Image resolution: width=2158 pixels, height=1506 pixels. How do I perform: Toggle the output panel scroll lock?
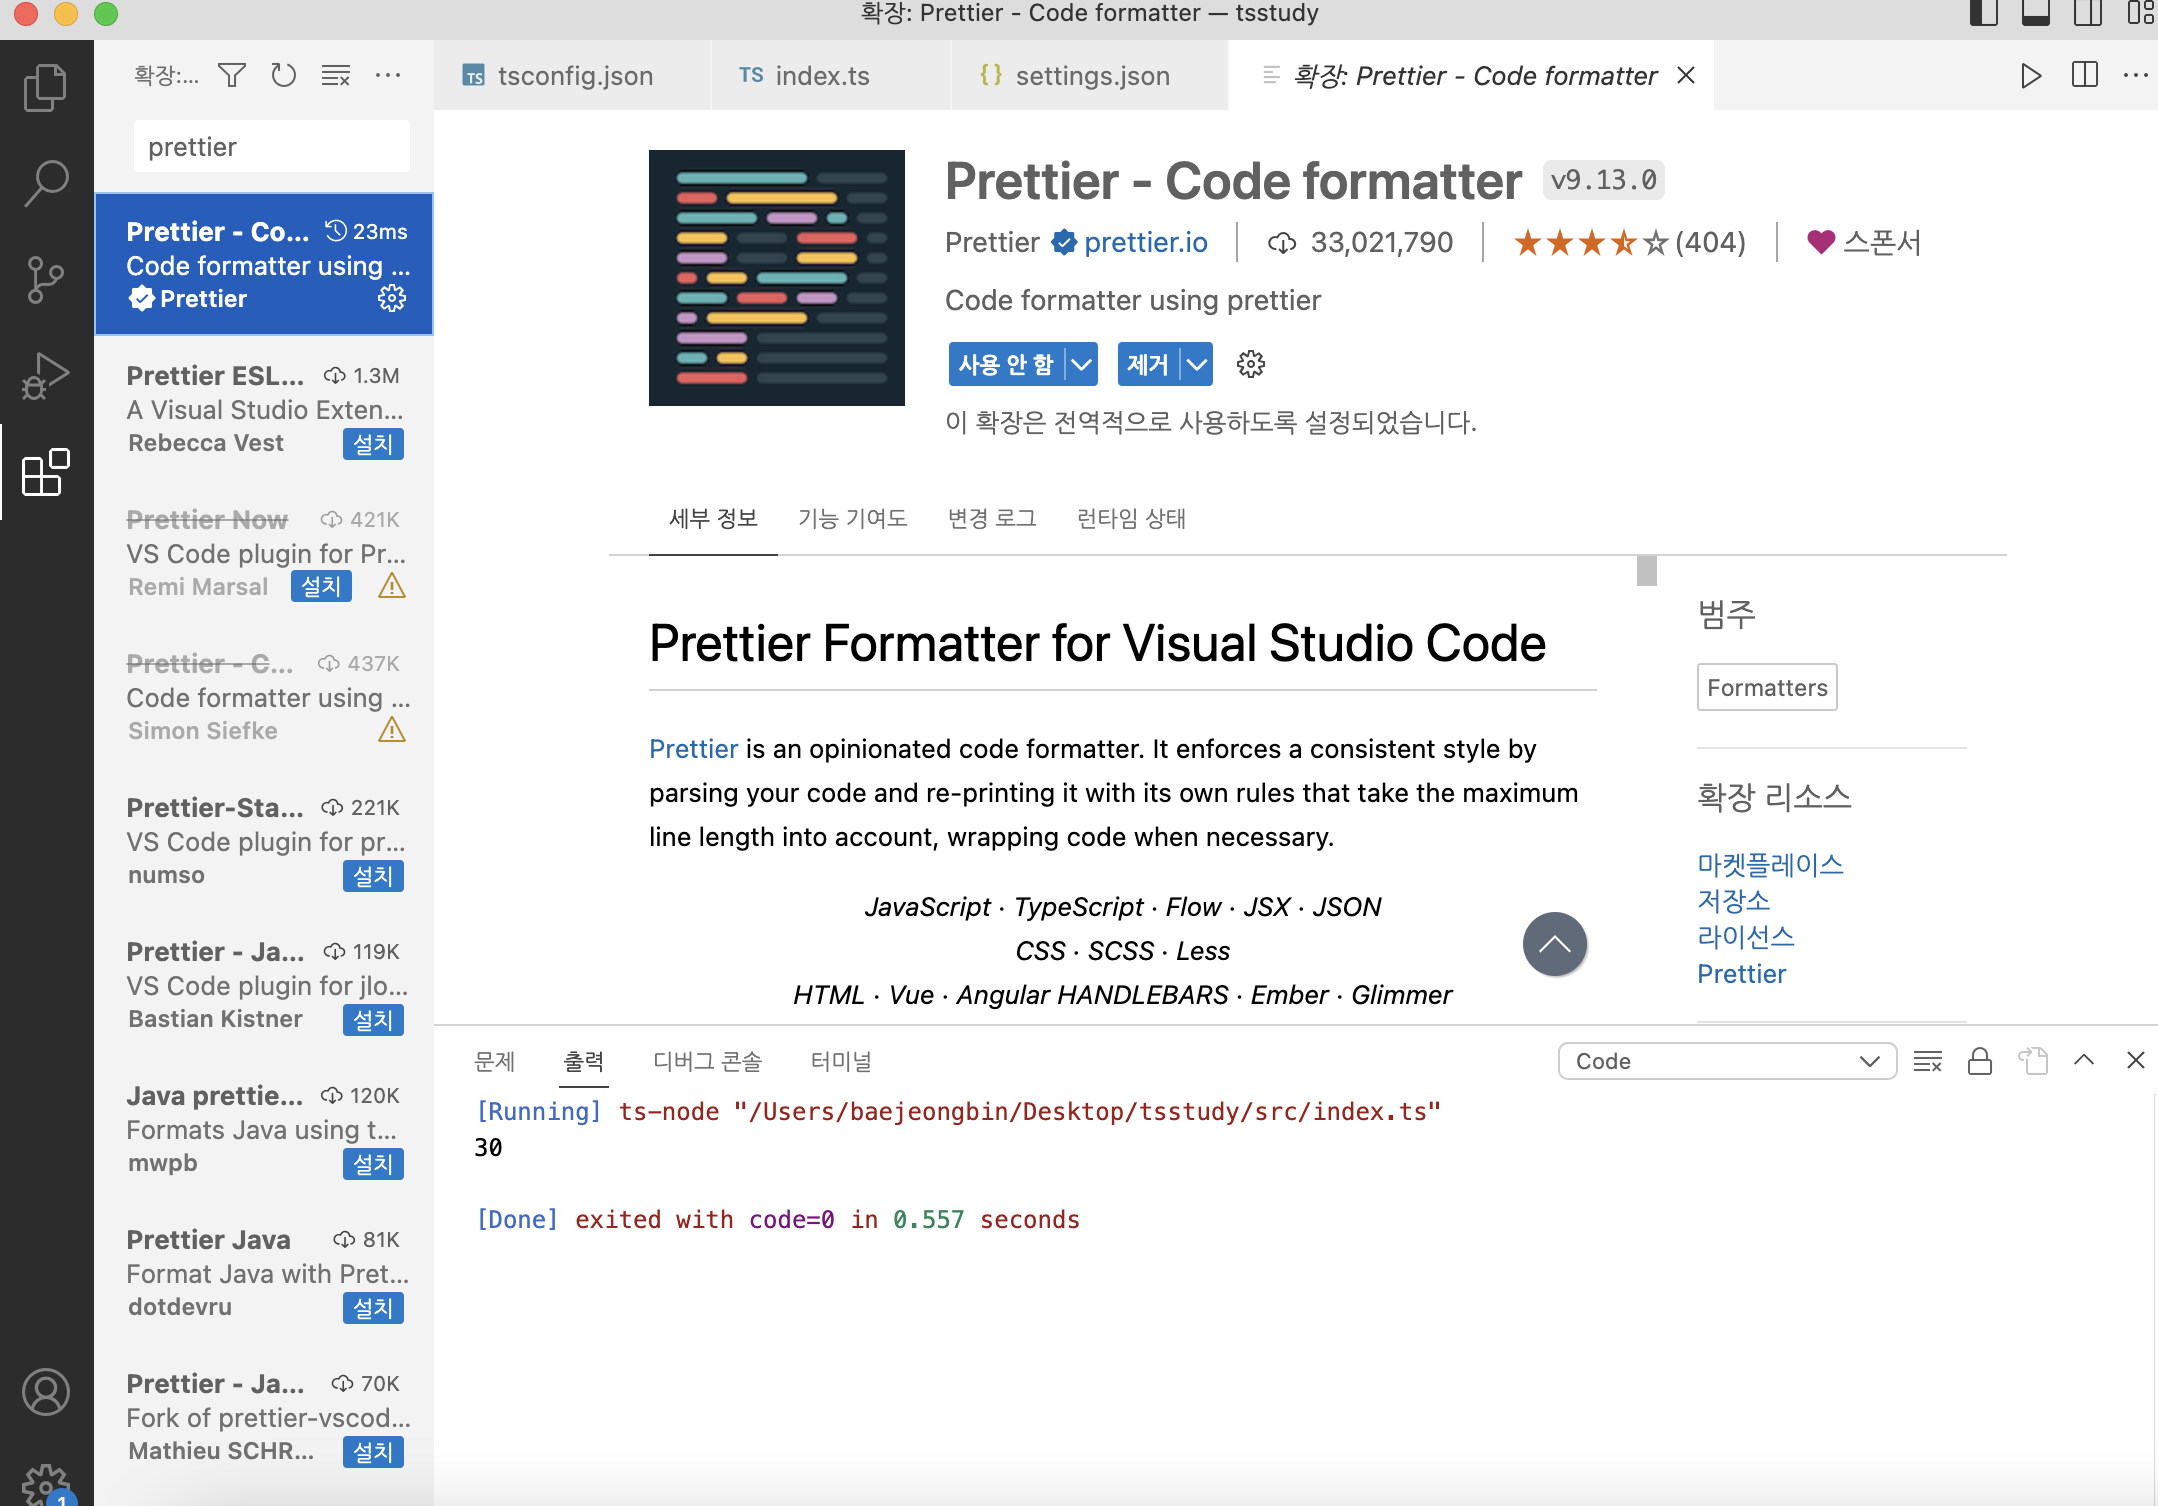tap(1979, 1061)
